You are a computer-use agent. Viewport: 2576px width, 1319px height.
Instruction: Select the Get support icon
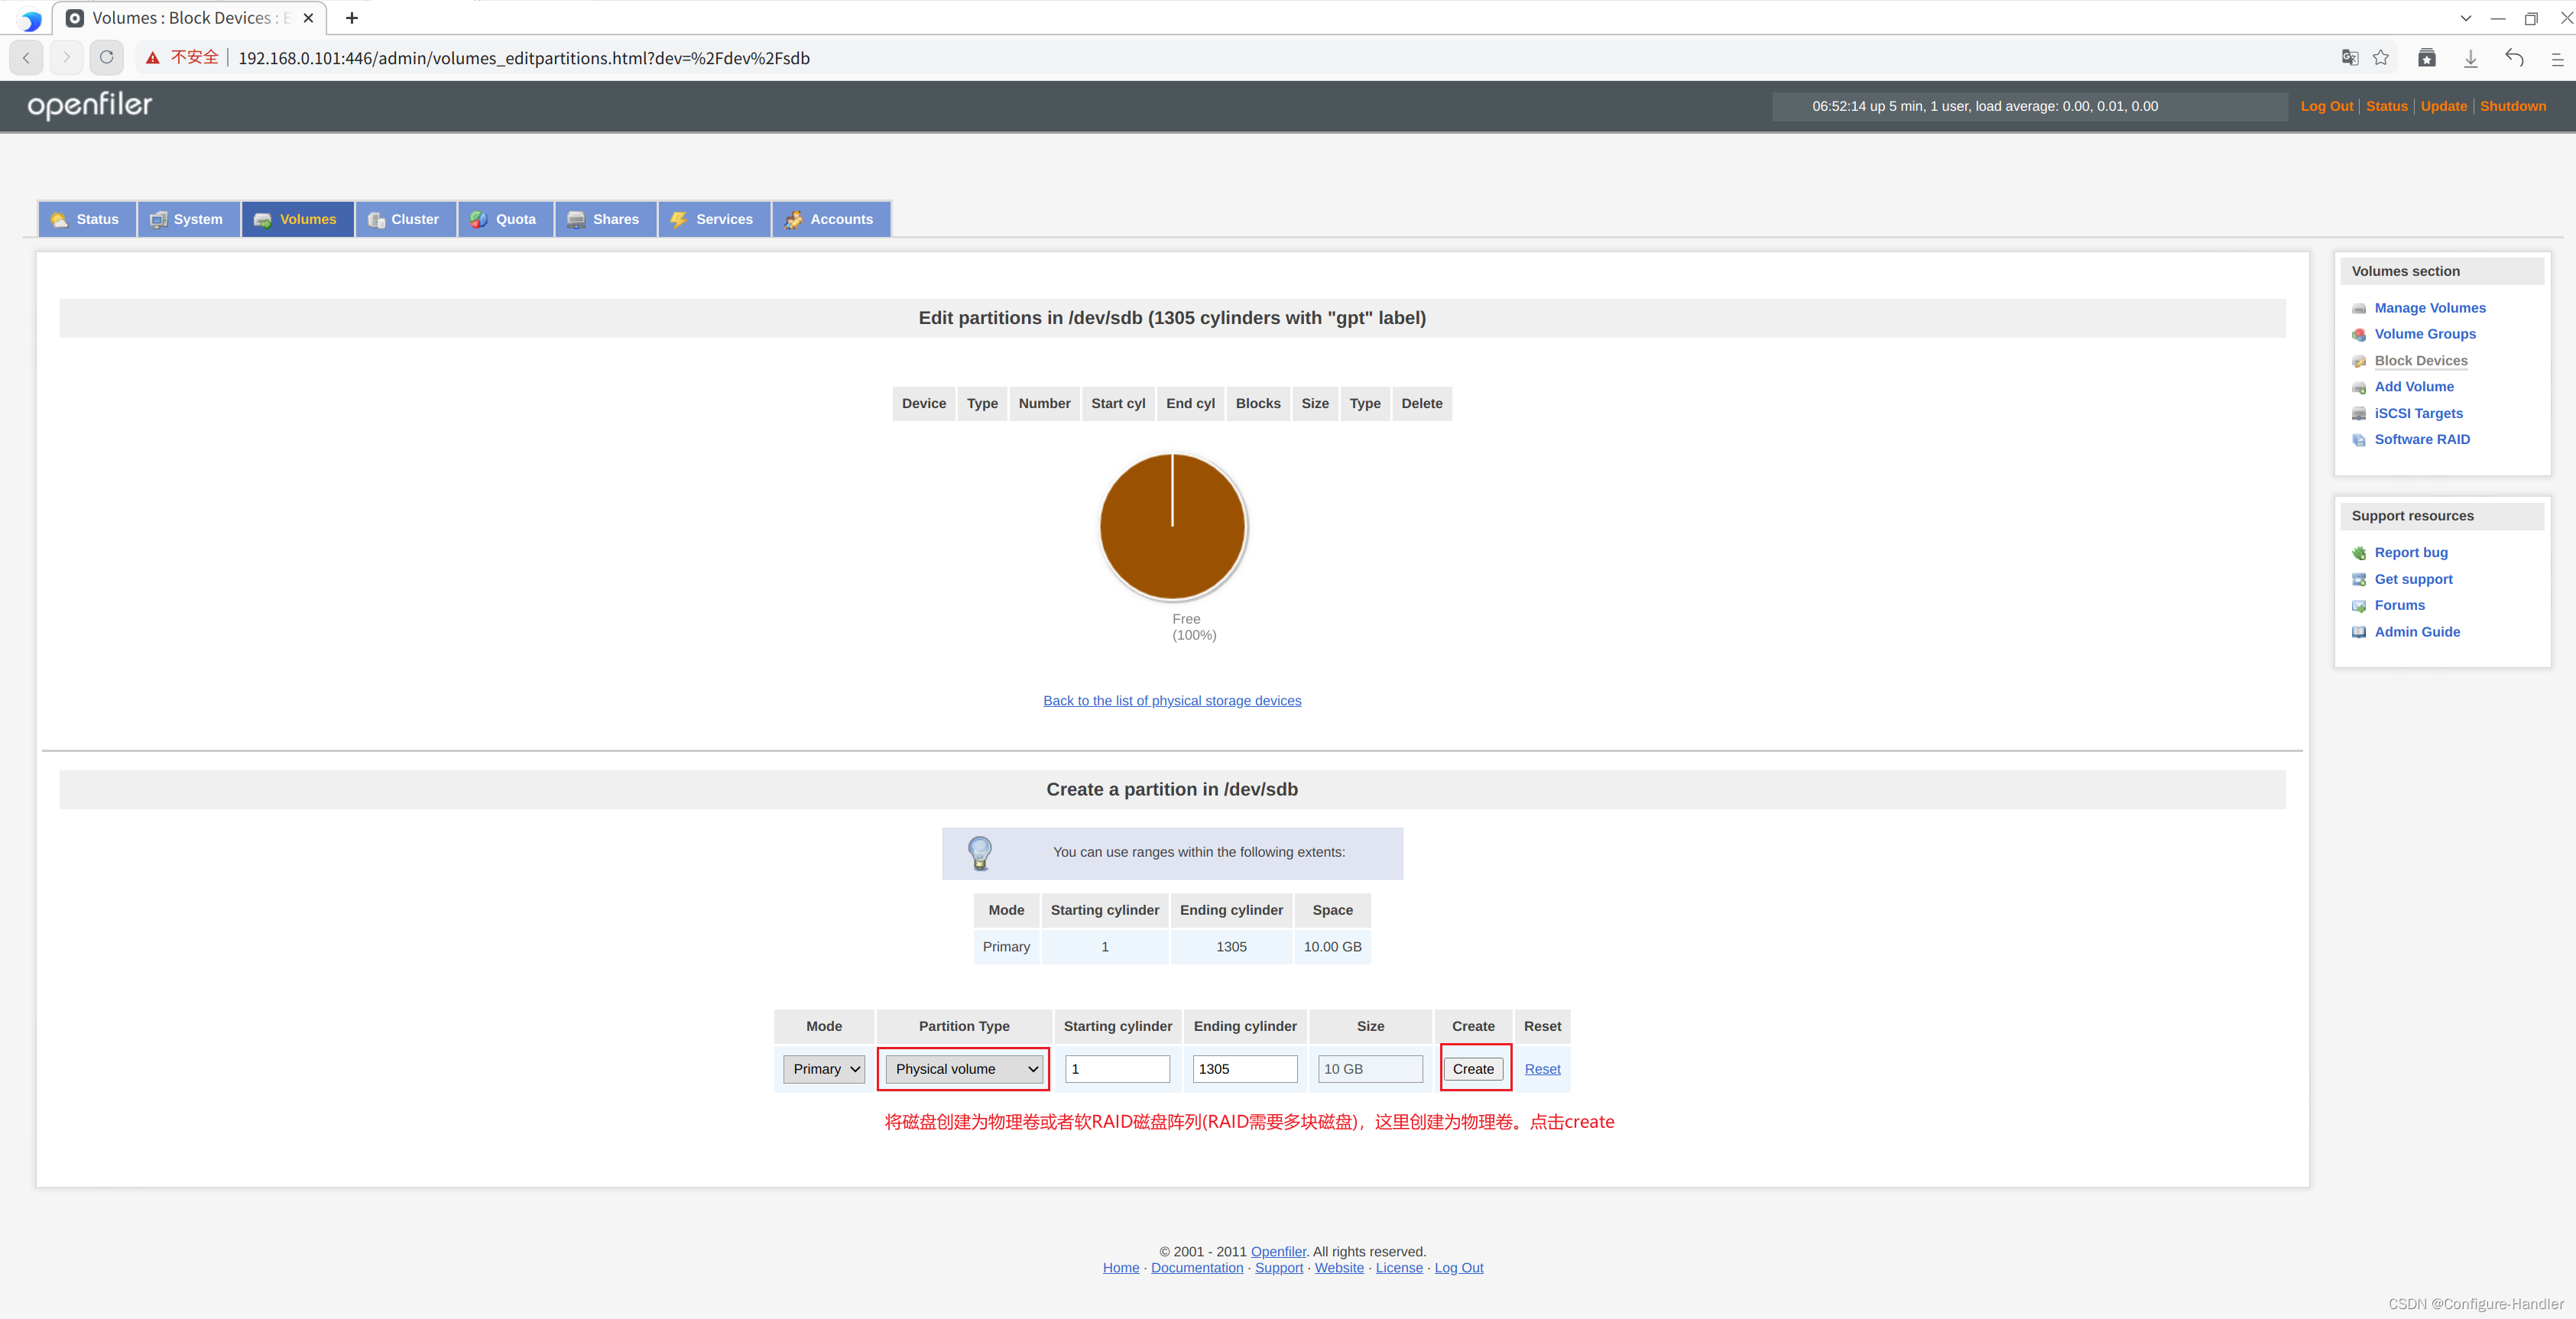(x=2360, y=579)
